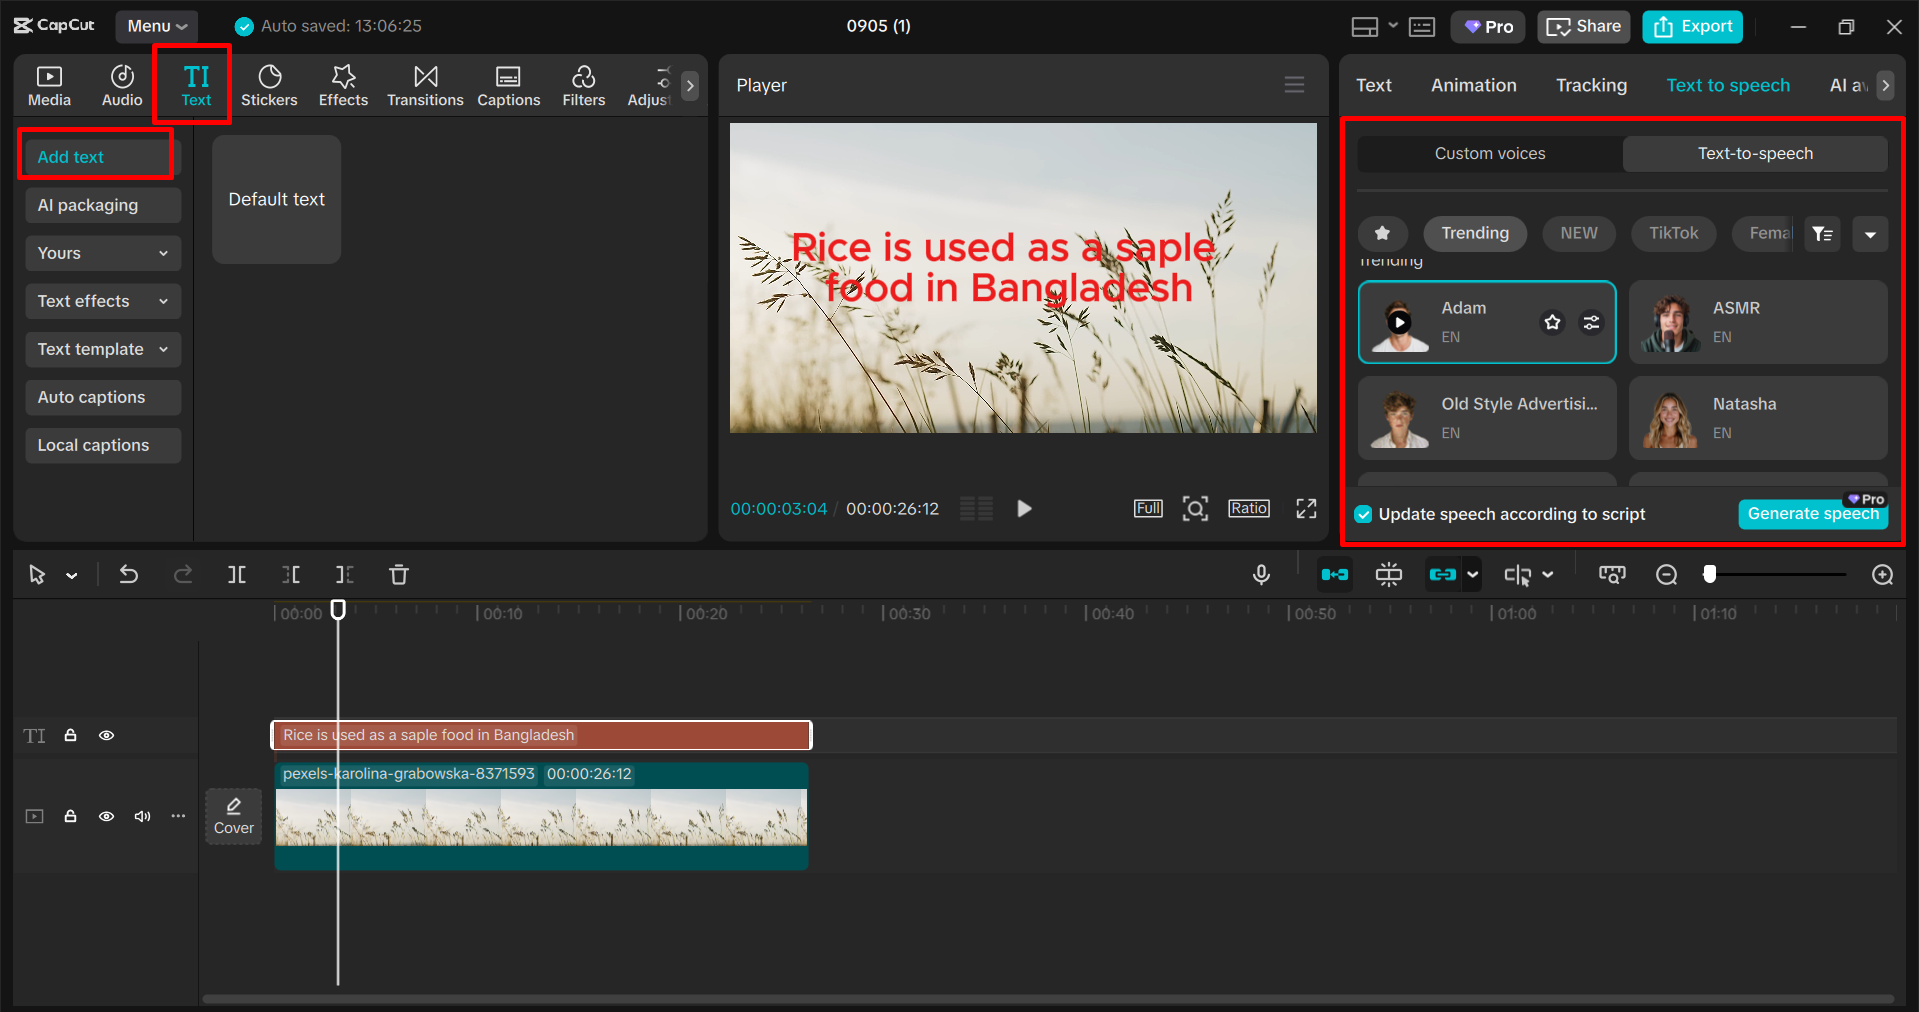This screenshot has width=1919, height=1012.
Task: Favorite the Adam voice with star icon
Action: 1552,322
